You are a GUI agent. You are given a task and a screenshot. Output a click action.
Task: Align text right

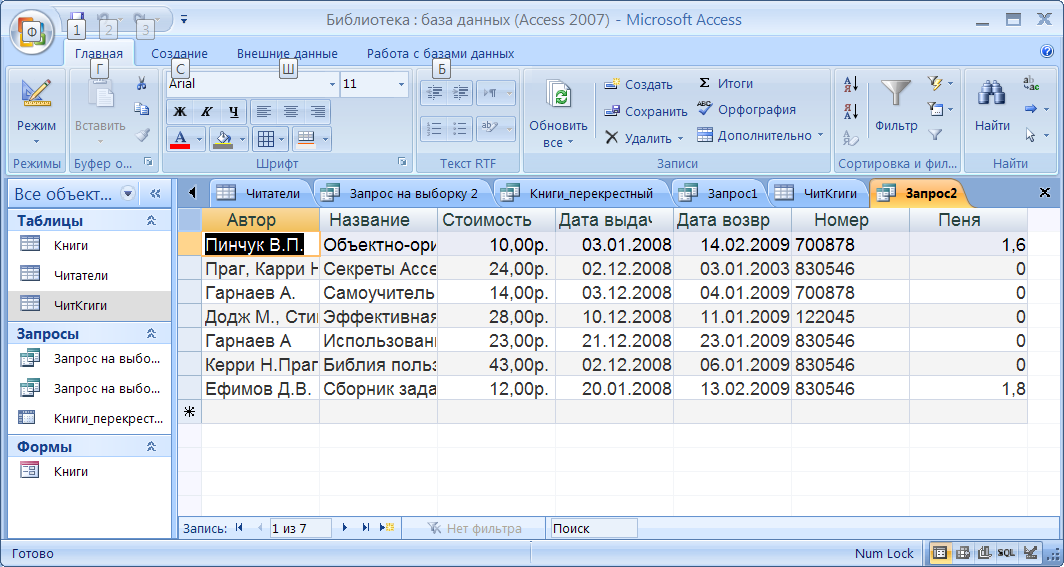tap(317, 111)
